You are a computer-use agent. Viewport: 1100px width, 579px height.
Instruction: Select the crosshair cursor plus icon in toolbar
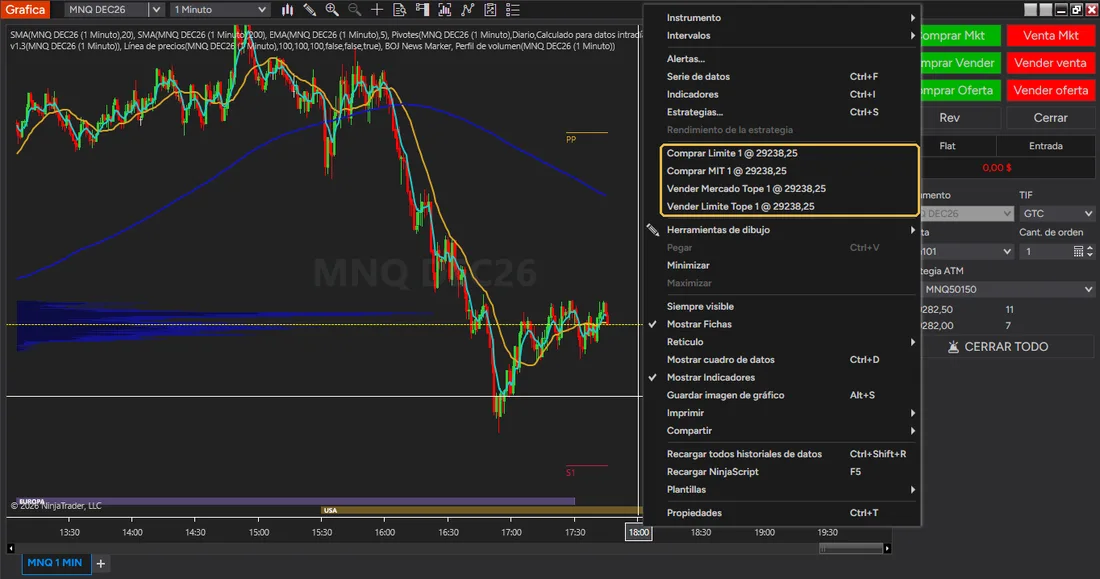coord(377,10)
